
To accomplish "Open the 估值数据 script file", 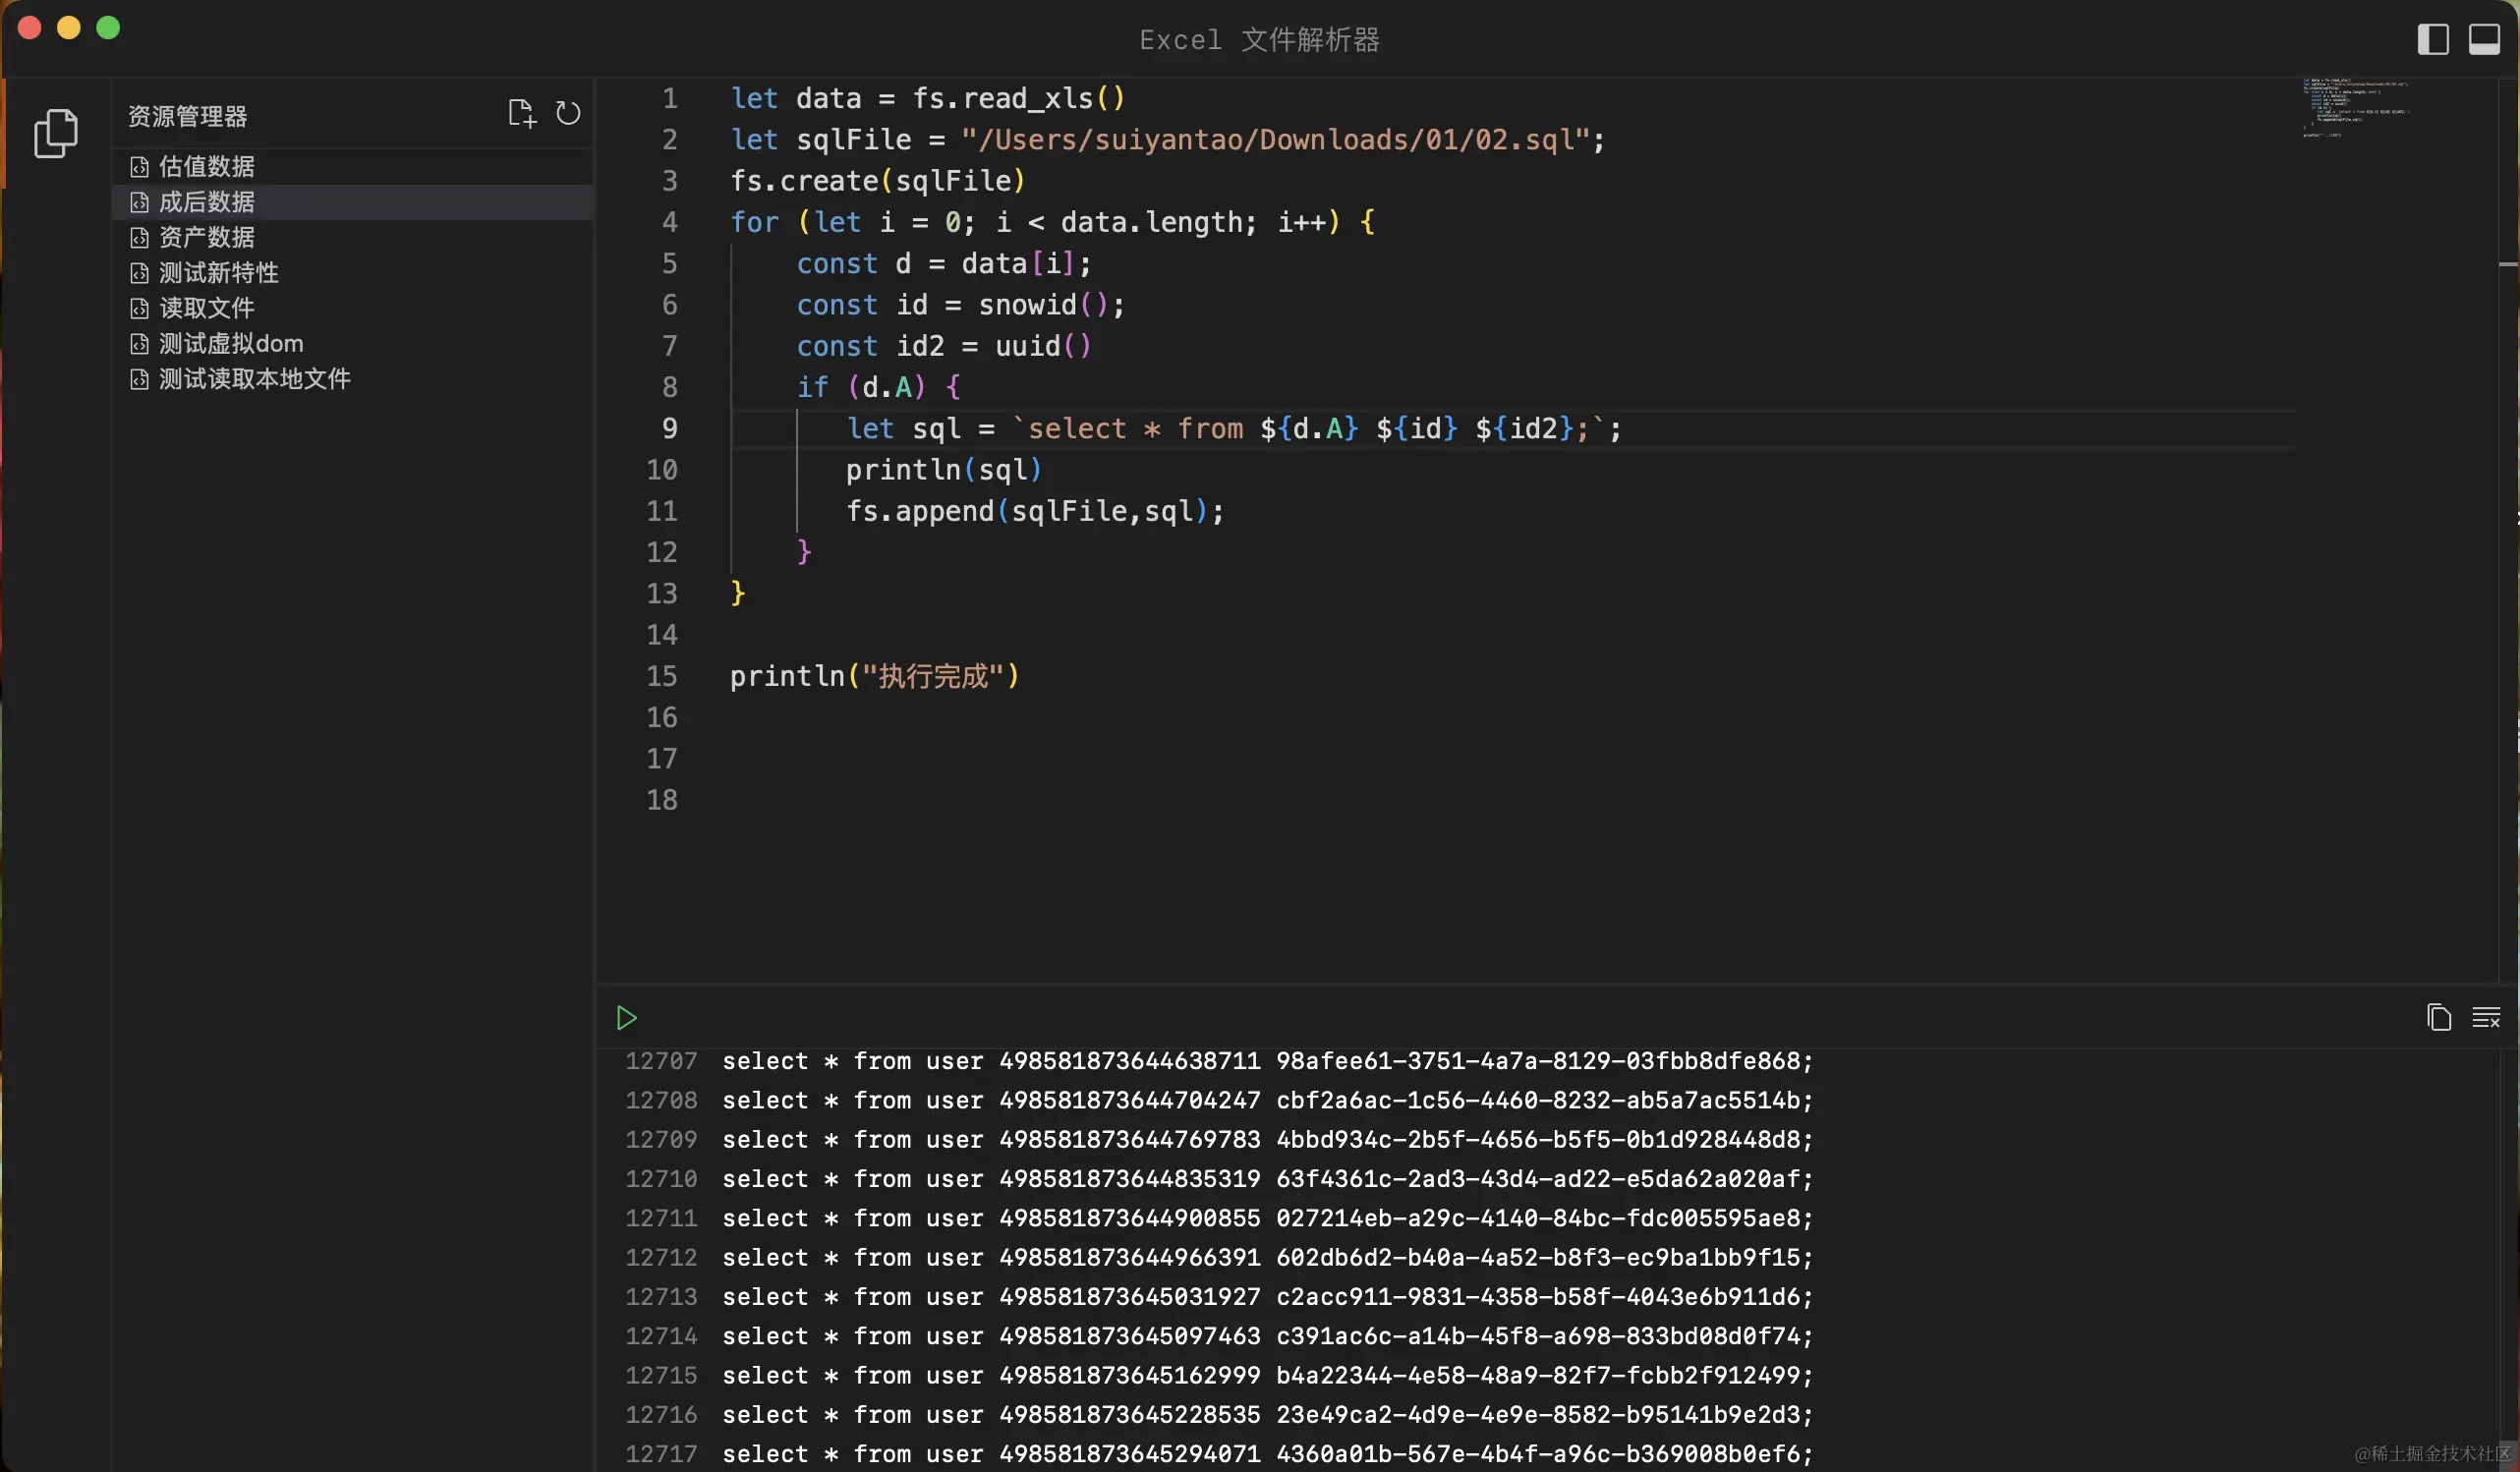I will (x=207, y=166).
